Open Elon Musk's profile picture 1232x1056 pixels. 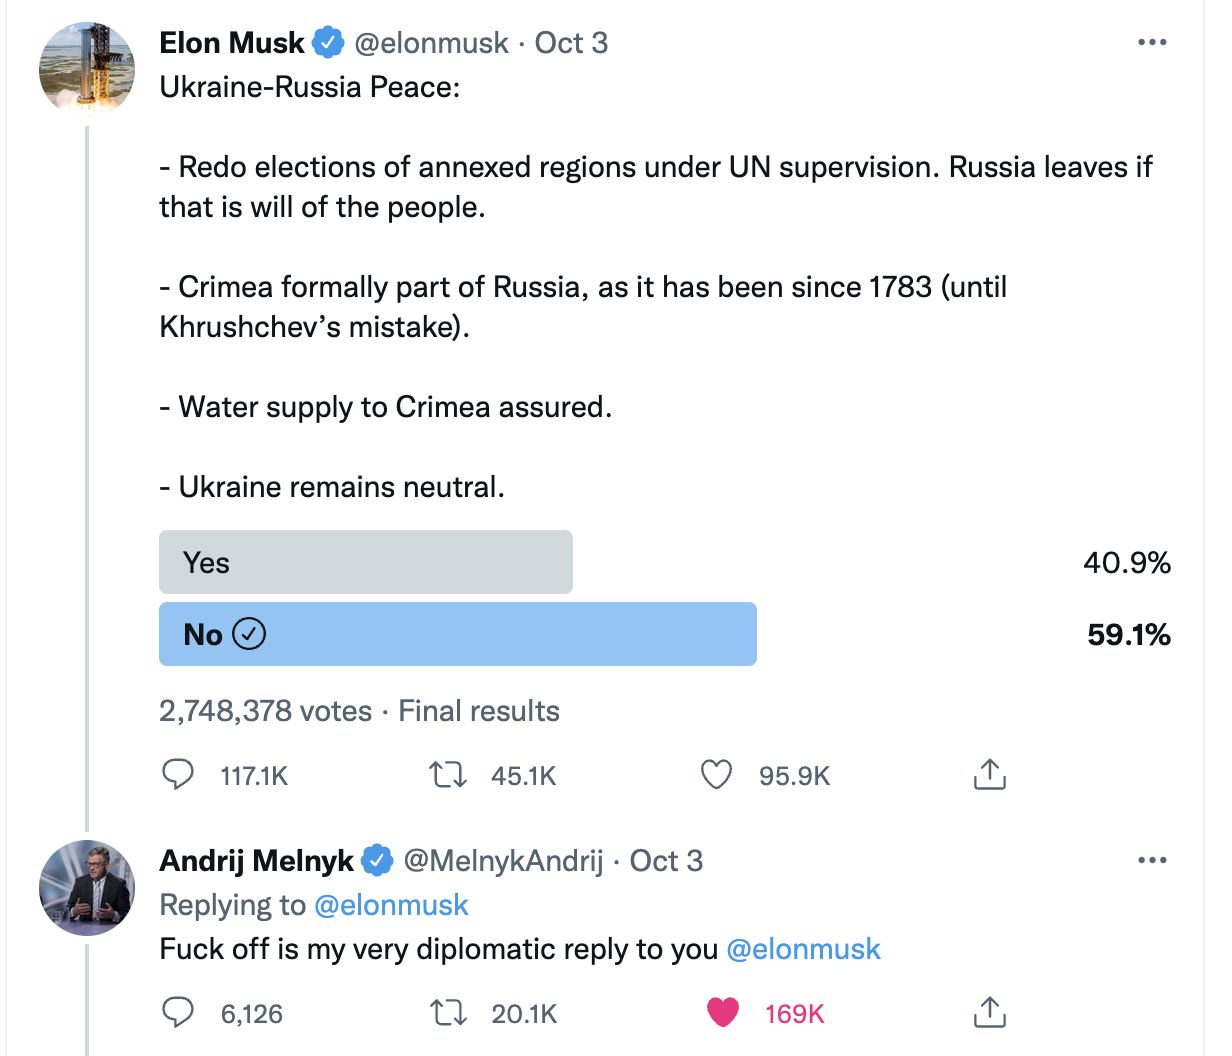[x=87, y=69]
